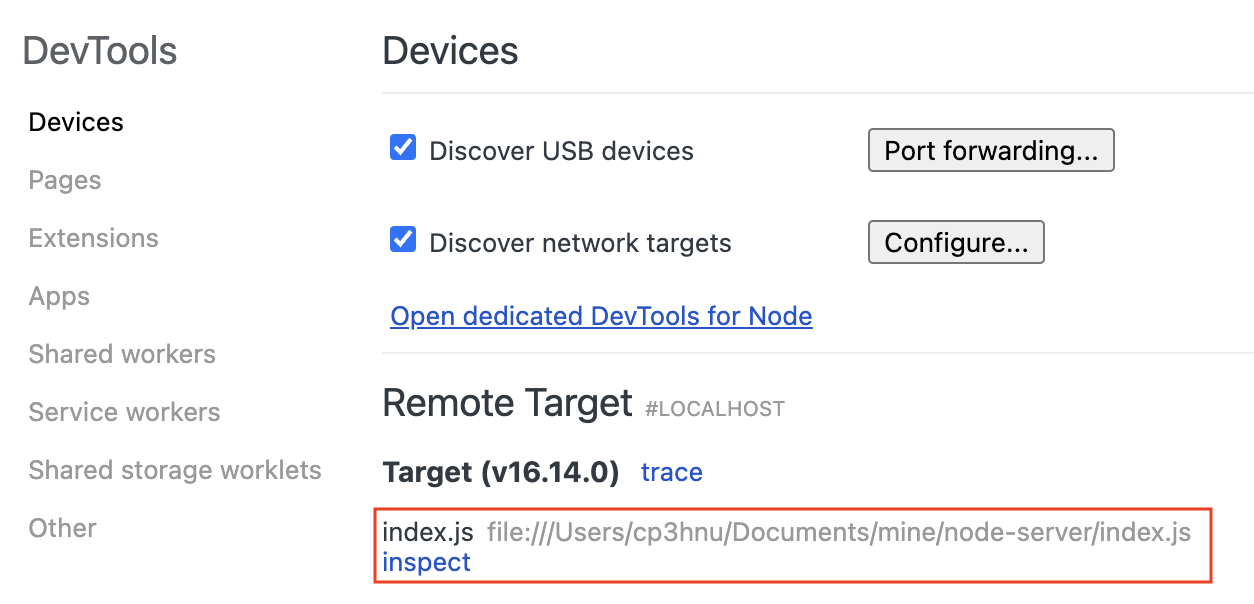Select Shared storage worklets

click(175, 470)
